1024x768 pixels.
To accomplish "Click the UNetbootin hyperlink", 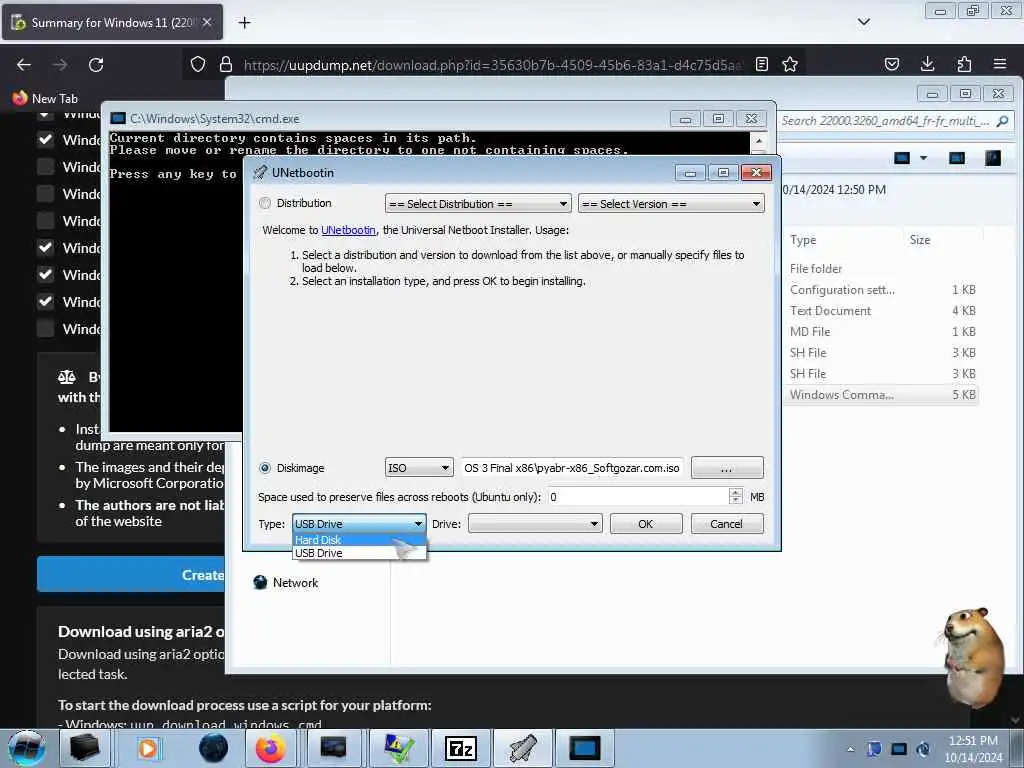I will (348, 230).
